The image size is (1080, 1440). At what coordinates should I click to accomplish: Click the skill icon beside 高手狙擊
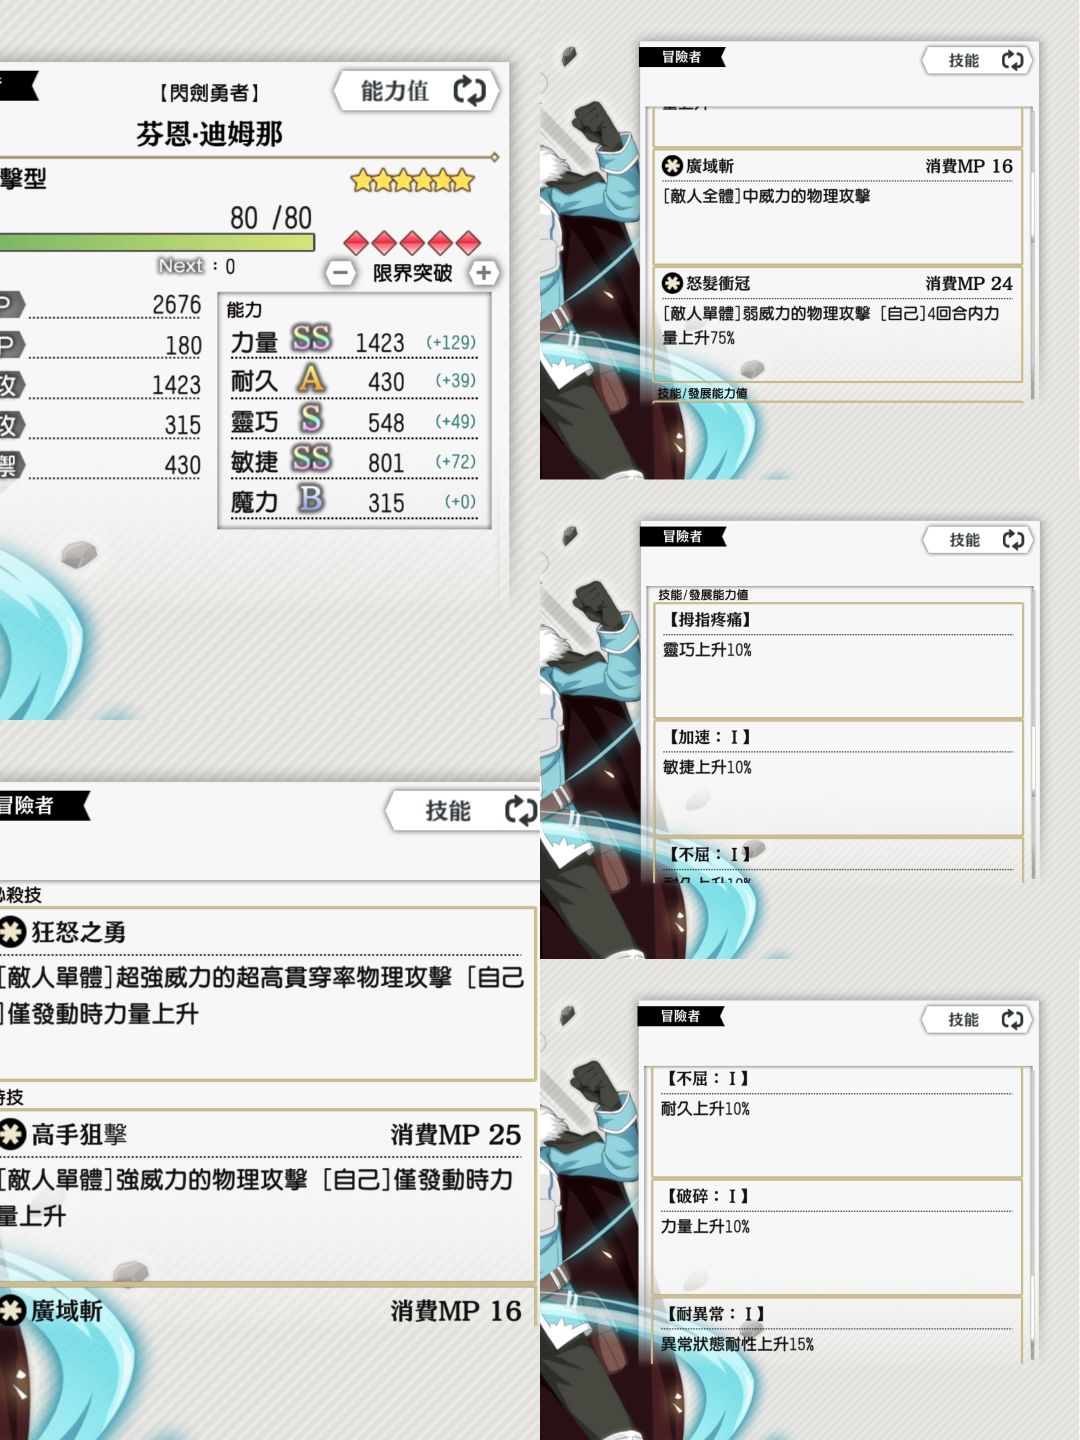pyautogui.click(x=12, y=1134)
